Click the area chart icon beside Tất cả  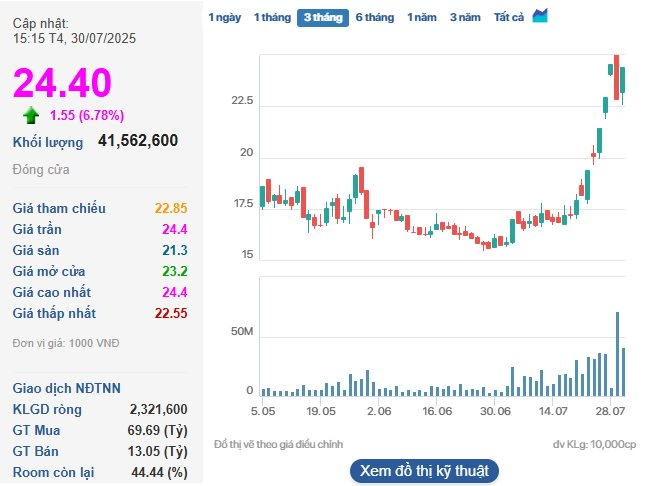pos(540,16)
